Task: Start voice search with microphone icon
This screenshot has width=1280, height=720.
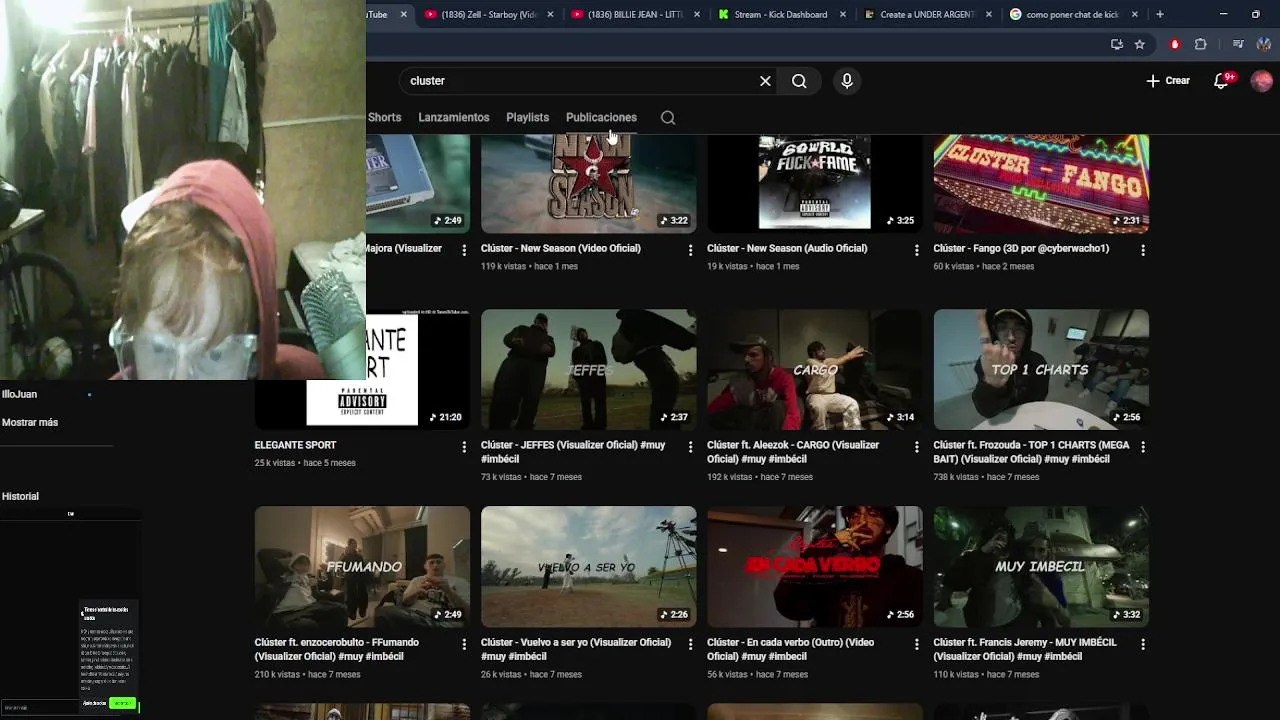Action: [x=847, y=81]
